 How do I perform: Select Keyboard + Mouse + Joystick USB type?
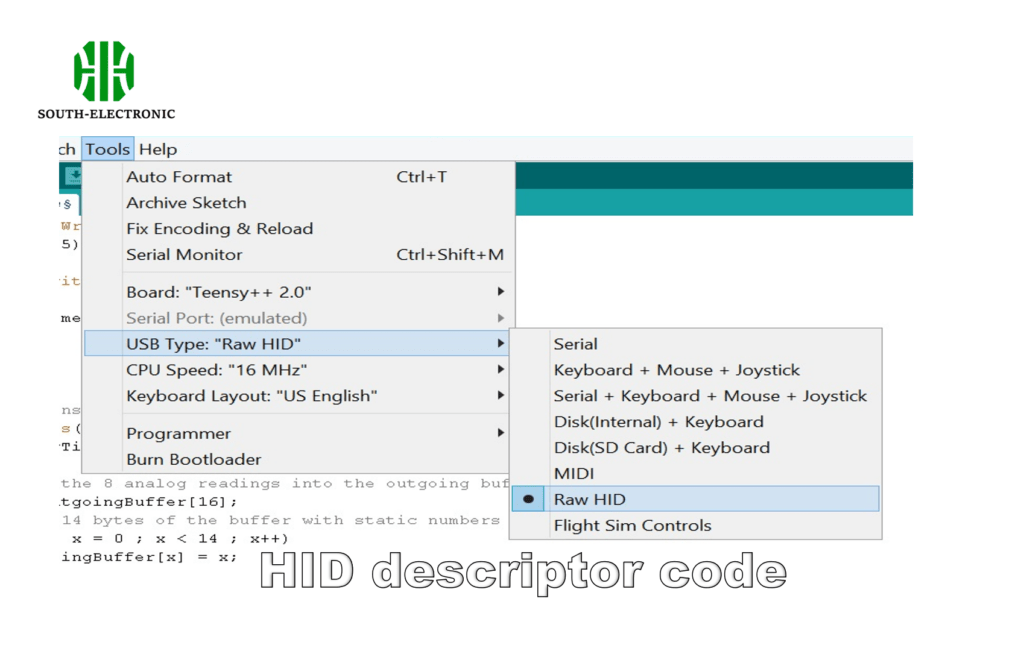point(676,369)
